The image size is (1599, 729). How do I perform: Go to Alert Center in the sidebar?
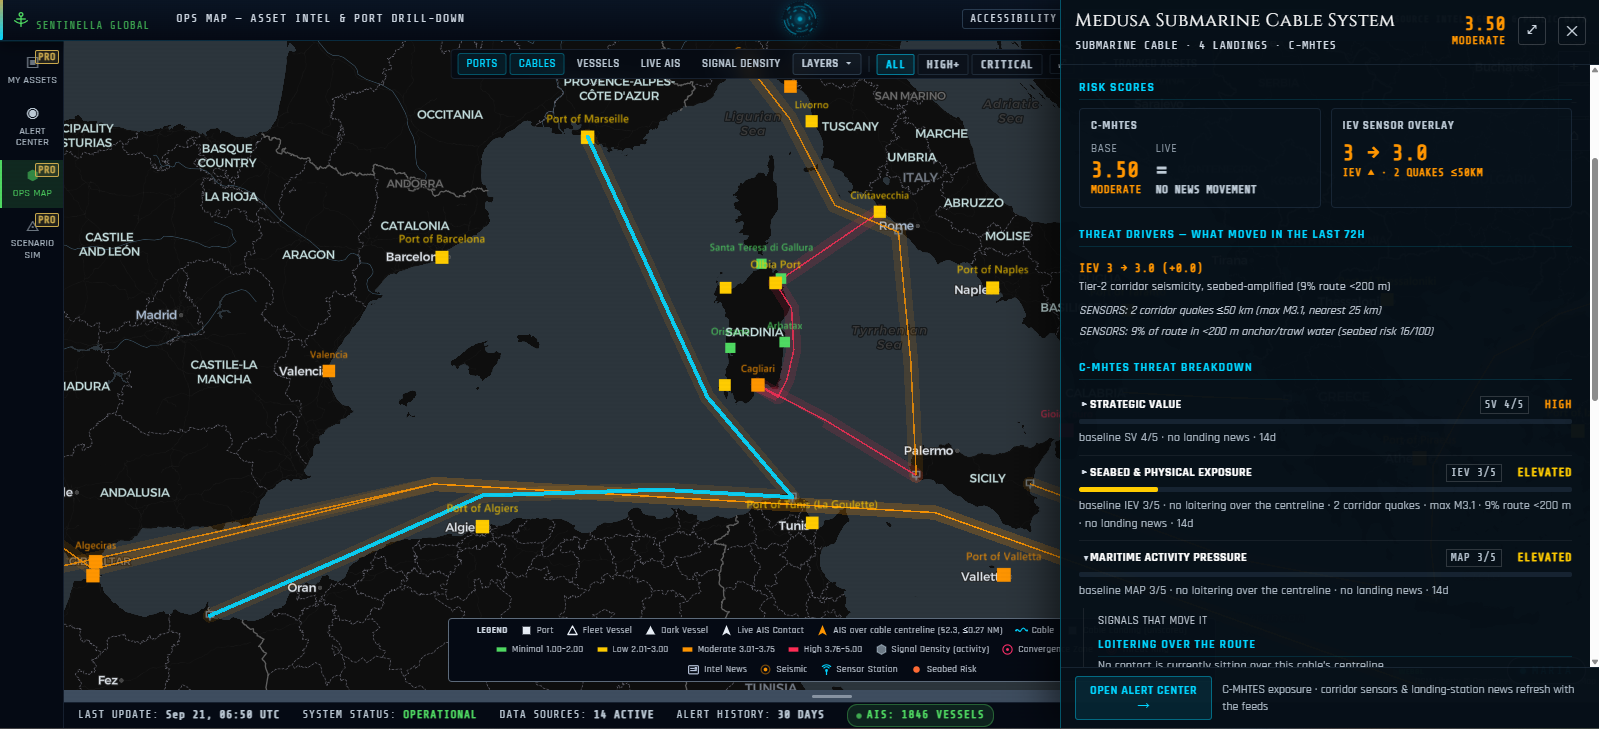pos(32,126)
